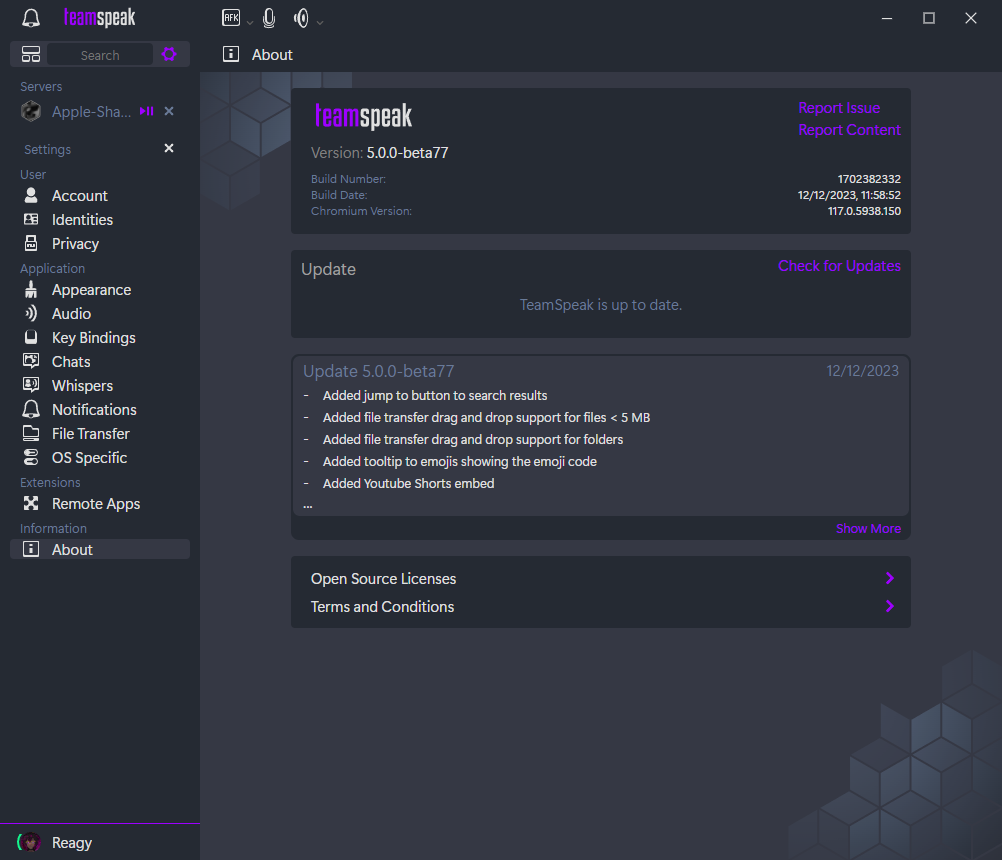Click the Key Bindings key icon
This screenshot has width=1002, height=860.
point(31,337)
